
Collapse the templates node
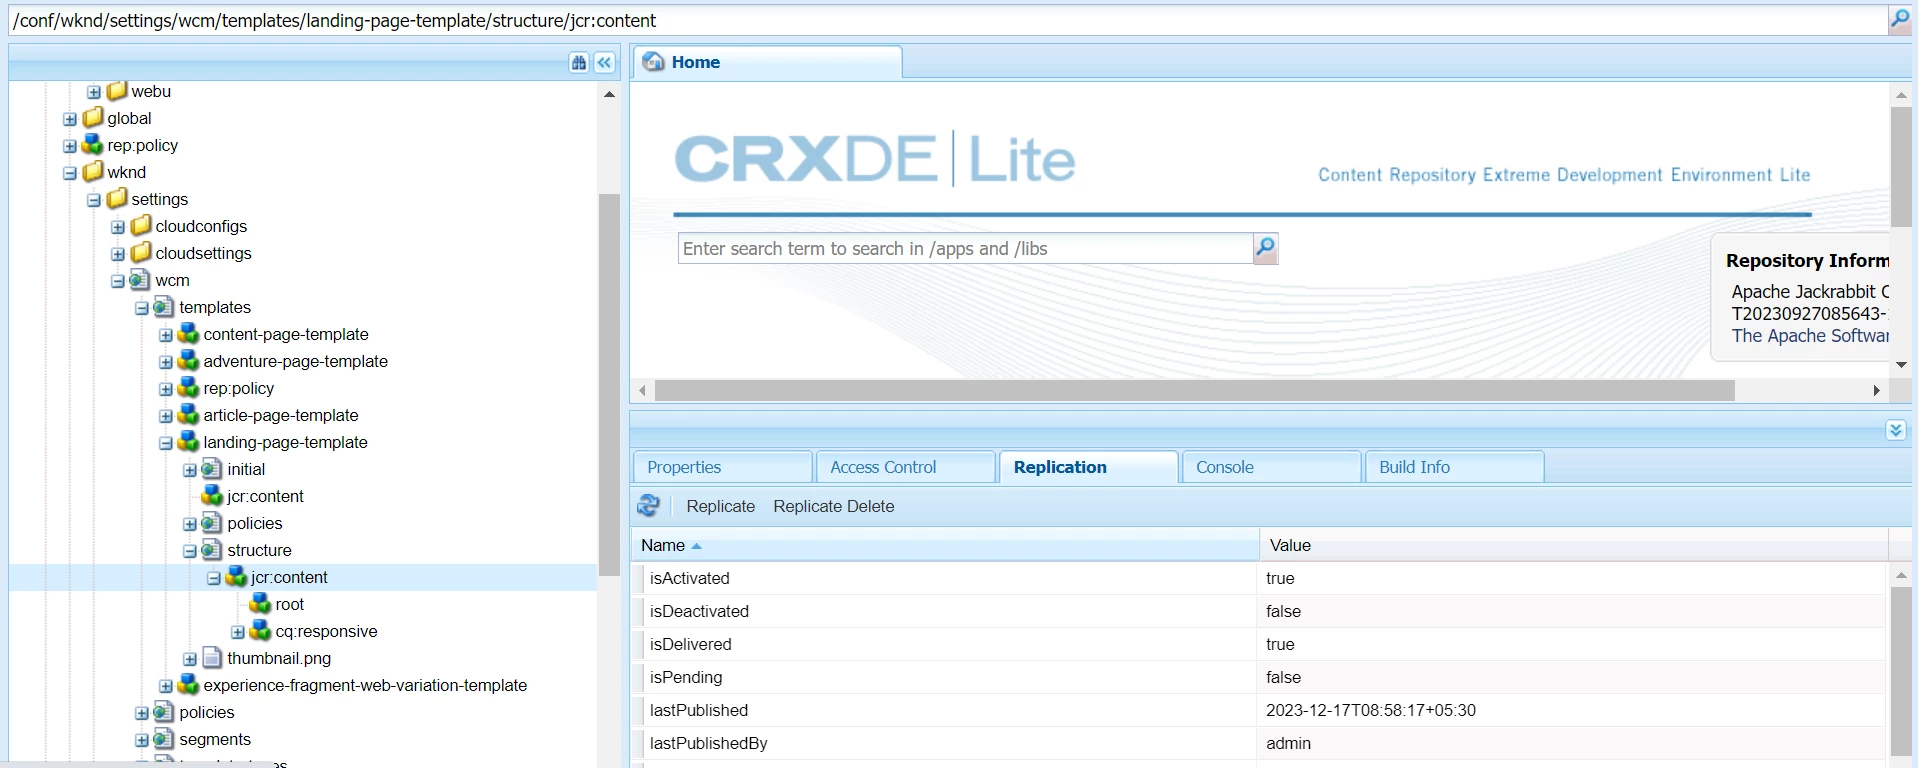click(x=142, y=308)
